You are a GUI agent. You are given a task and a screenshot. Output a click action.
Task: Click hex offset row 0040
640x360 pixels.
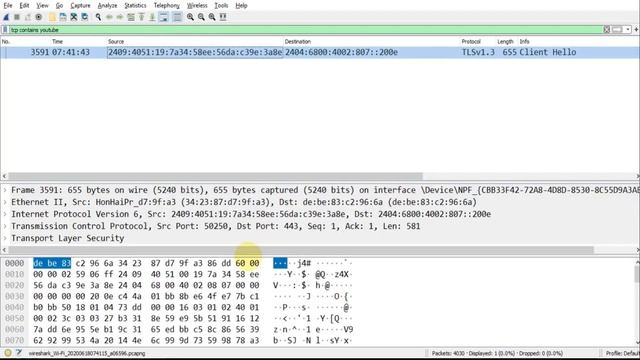15,307
